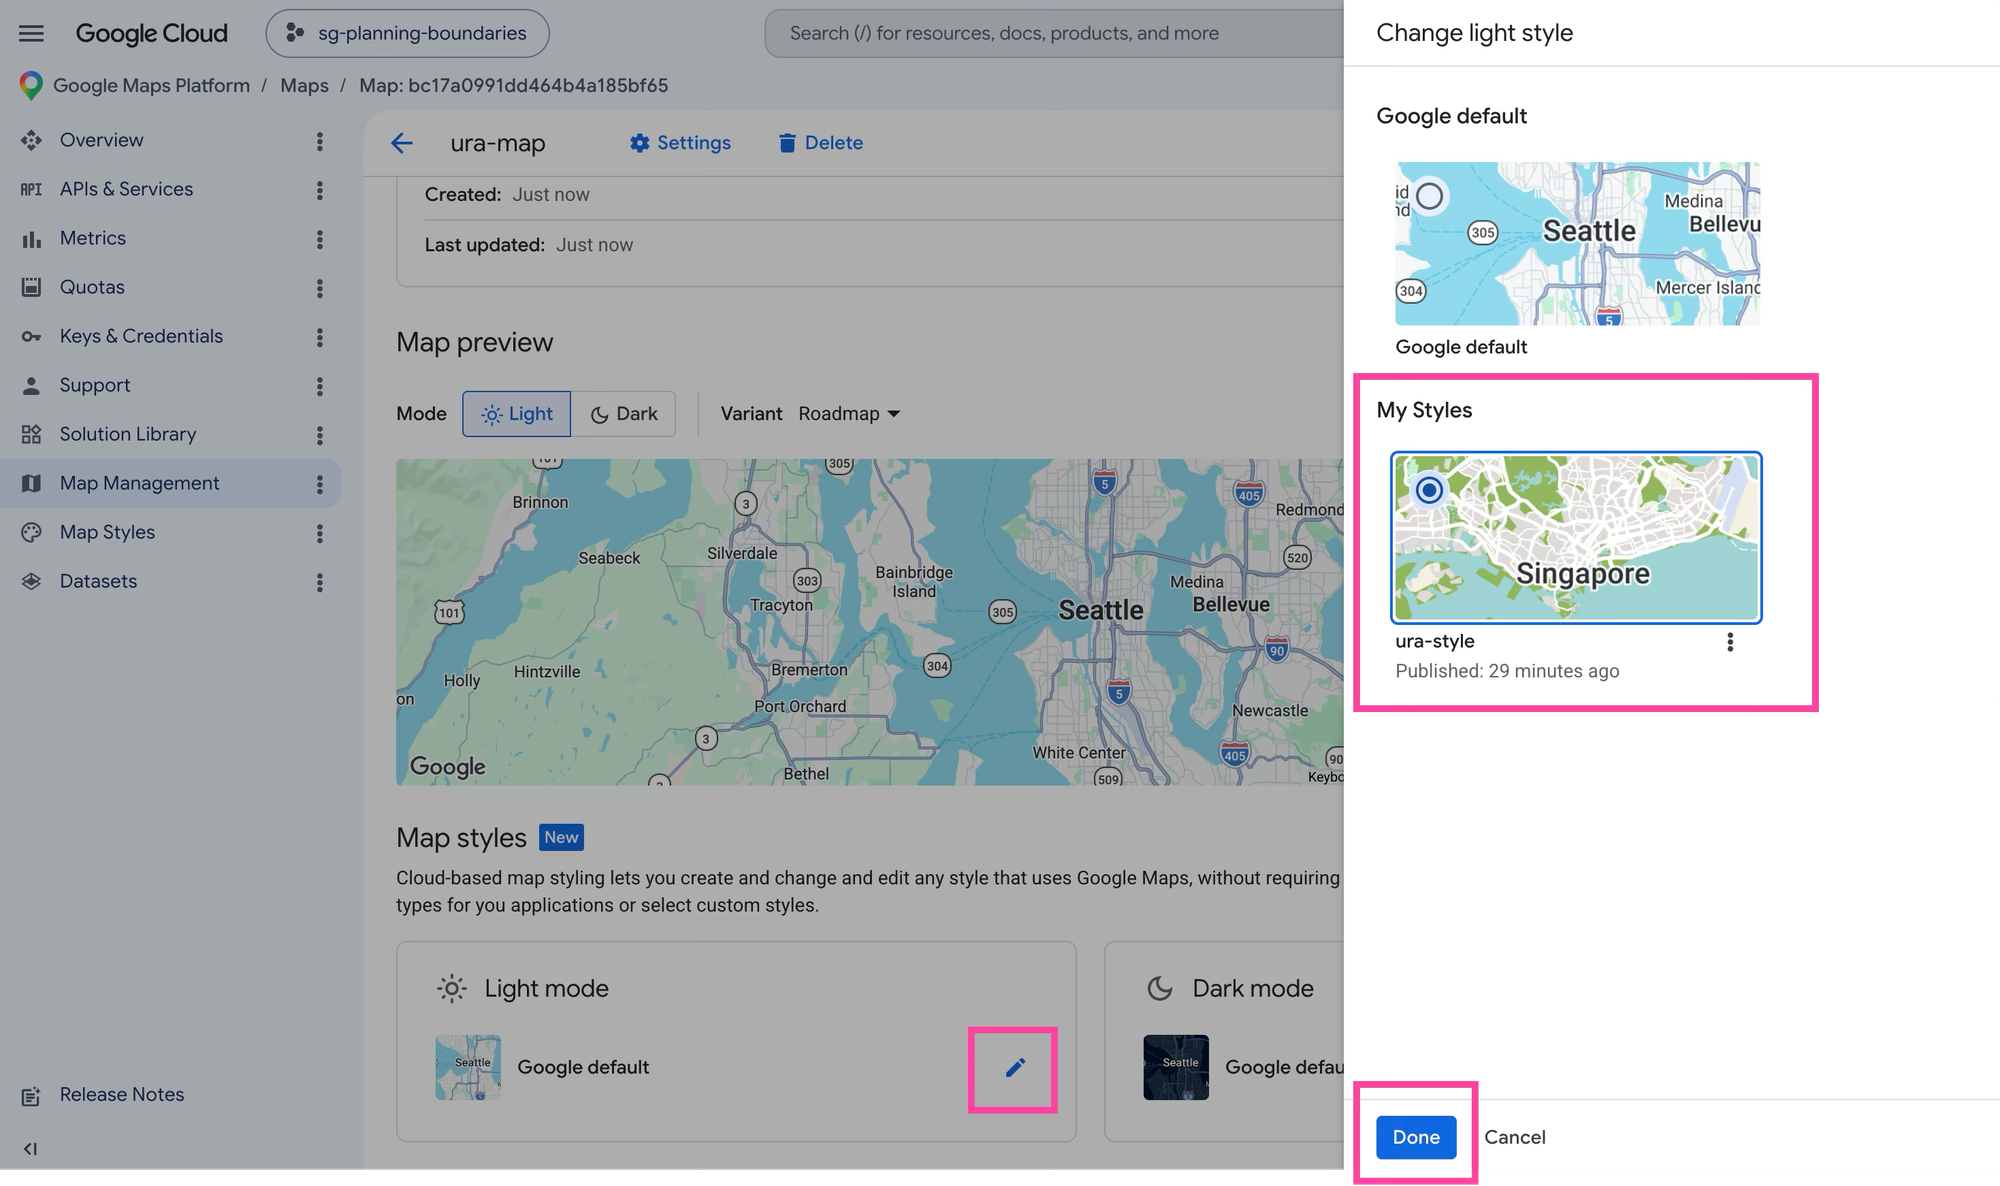Click the Seattle map preview
This screenshot has height=1186, width=2000.
point(870,622)
